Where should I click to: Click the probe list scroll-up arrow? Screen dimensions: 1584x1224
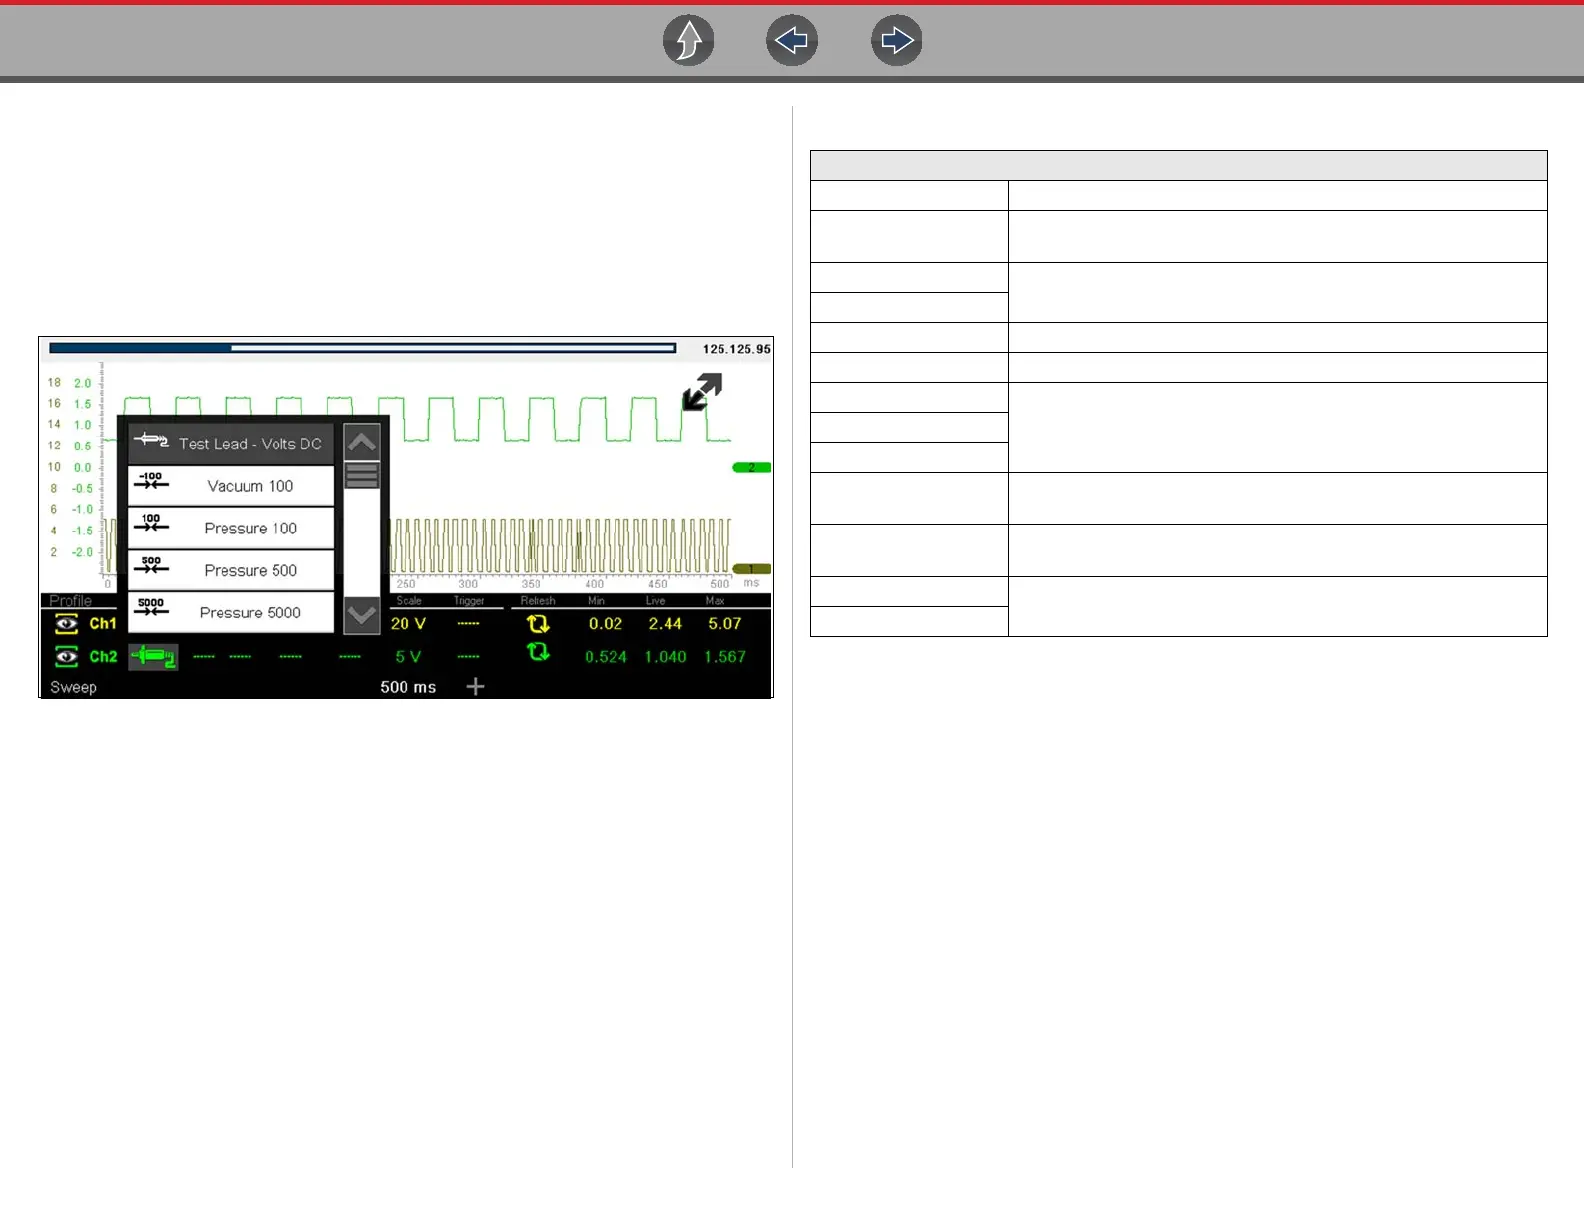[362, 441]
